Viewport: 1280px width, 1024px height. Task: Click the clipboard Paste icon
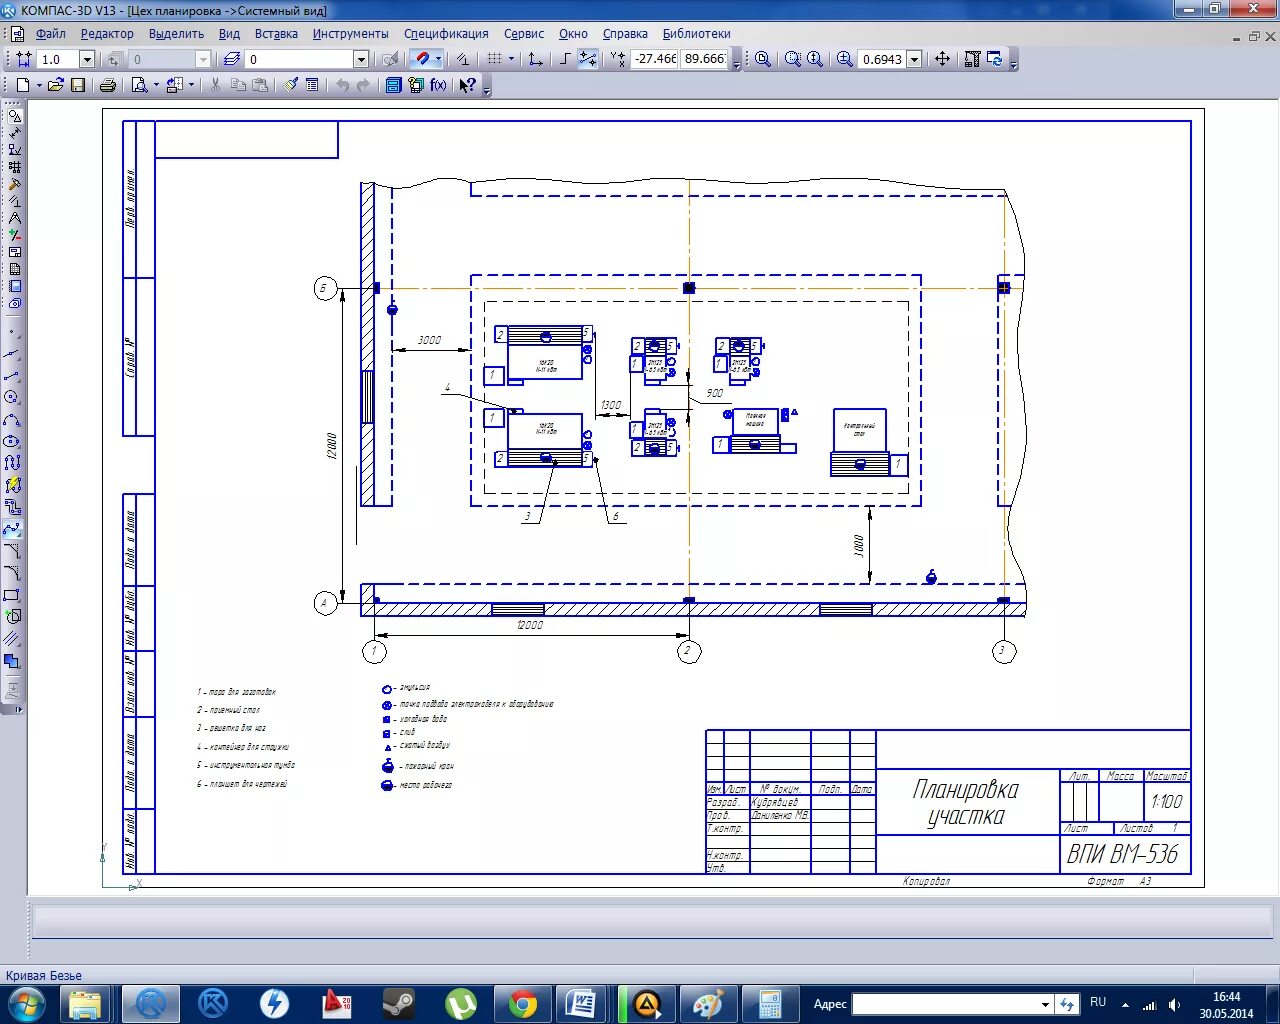coord(260,86)
